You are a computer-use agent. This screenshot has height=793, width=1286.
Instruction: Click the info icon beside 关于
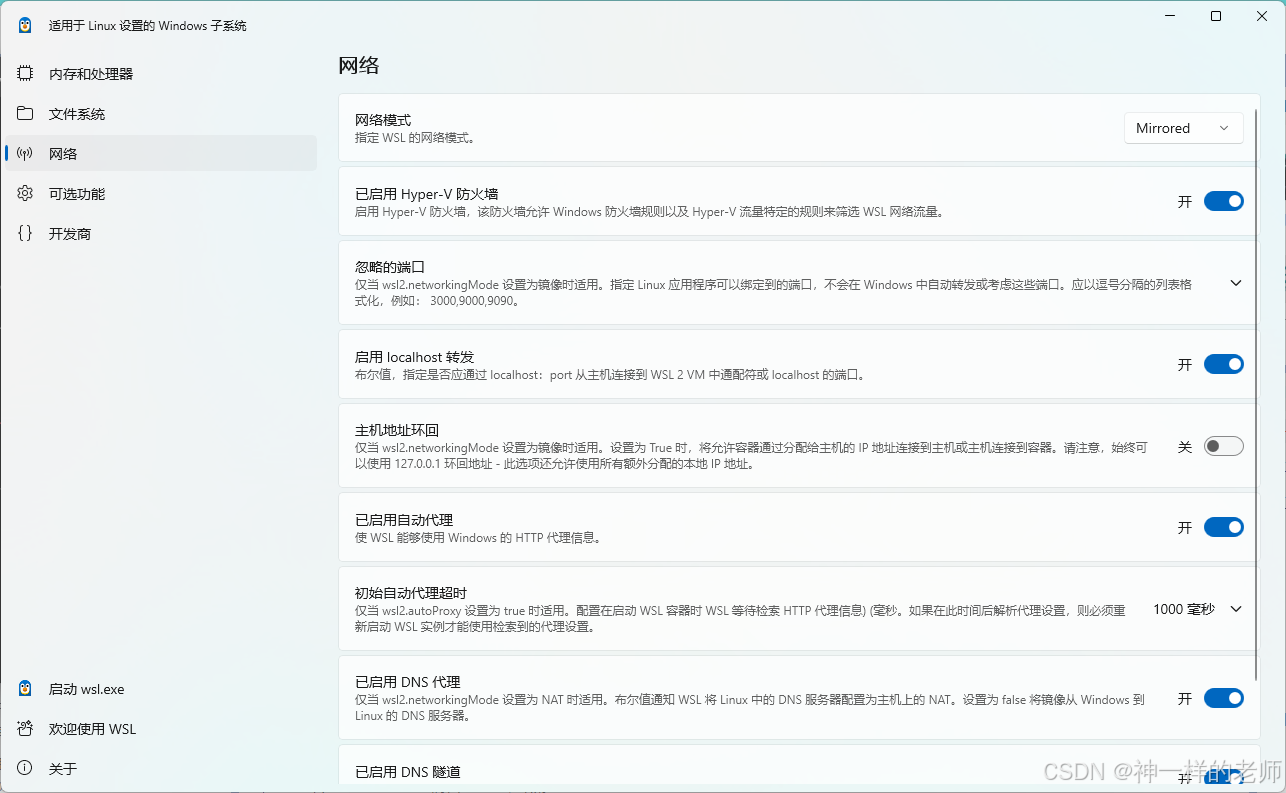[x=25, y=768]
